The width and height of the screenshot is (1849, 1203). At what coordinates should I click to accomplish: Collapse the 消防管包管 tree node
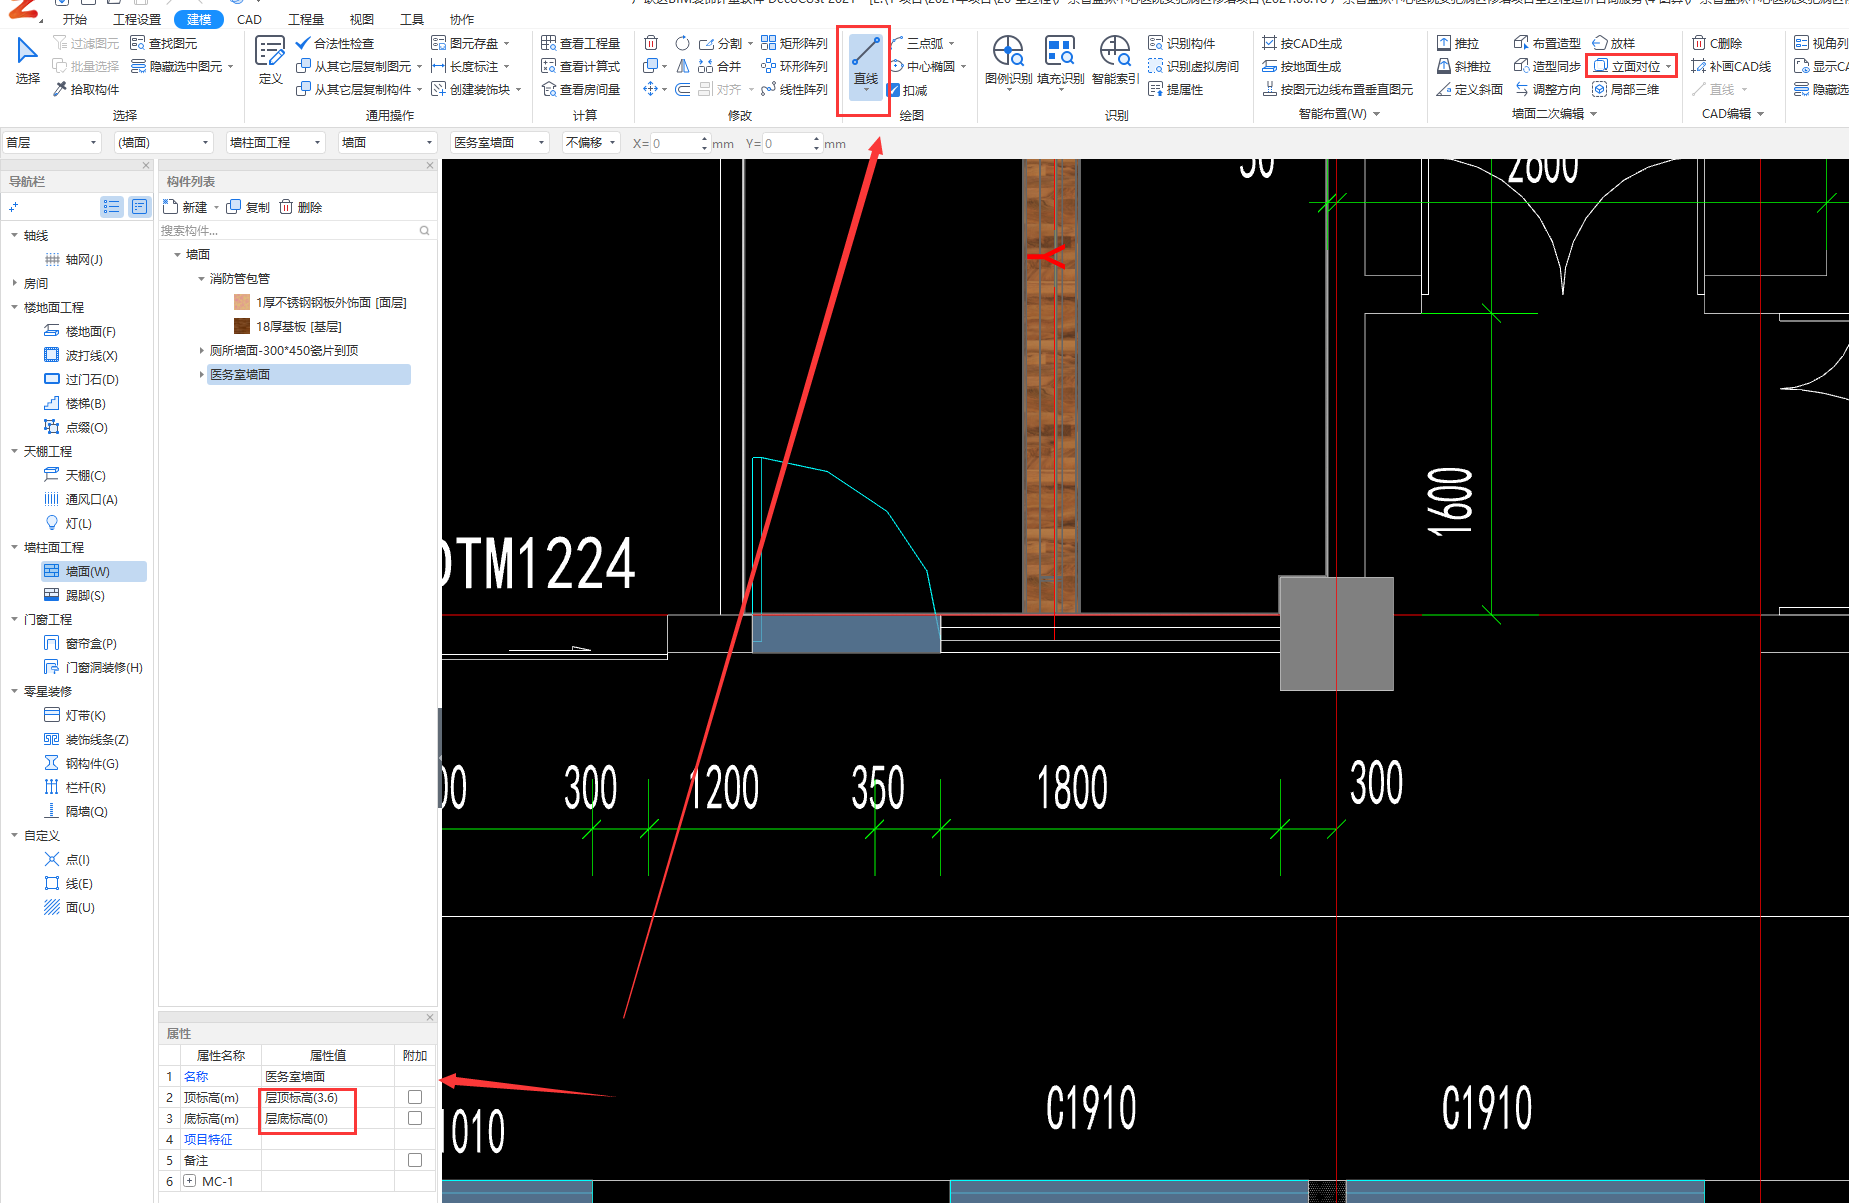point(201,279)
